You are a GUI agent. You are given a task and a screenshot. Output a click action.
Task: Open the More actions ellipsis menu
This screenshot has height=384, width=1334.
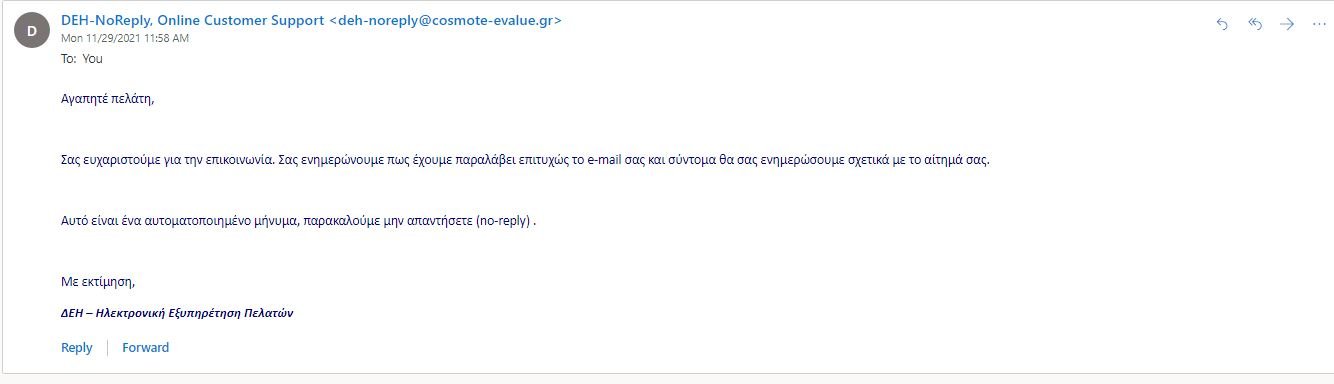(x=1318, y=24)
